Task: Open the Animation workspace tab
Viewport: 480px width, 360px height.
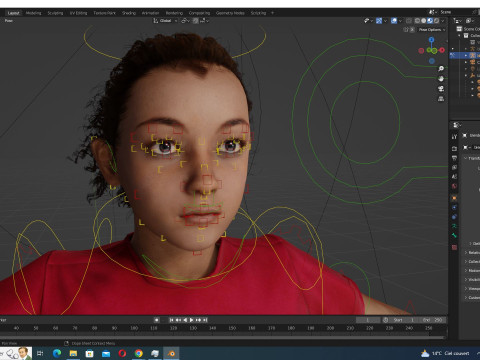Action: 150,13
